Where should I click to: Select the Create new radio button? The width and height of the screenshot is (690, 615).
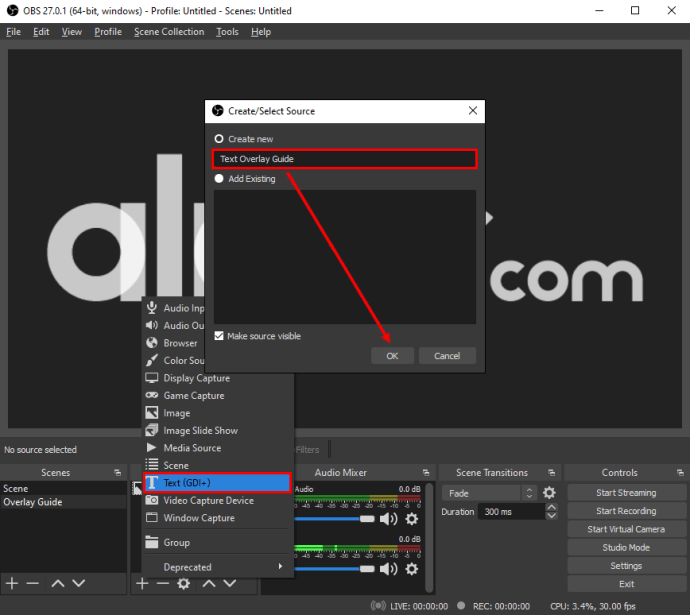coord(219,139)
